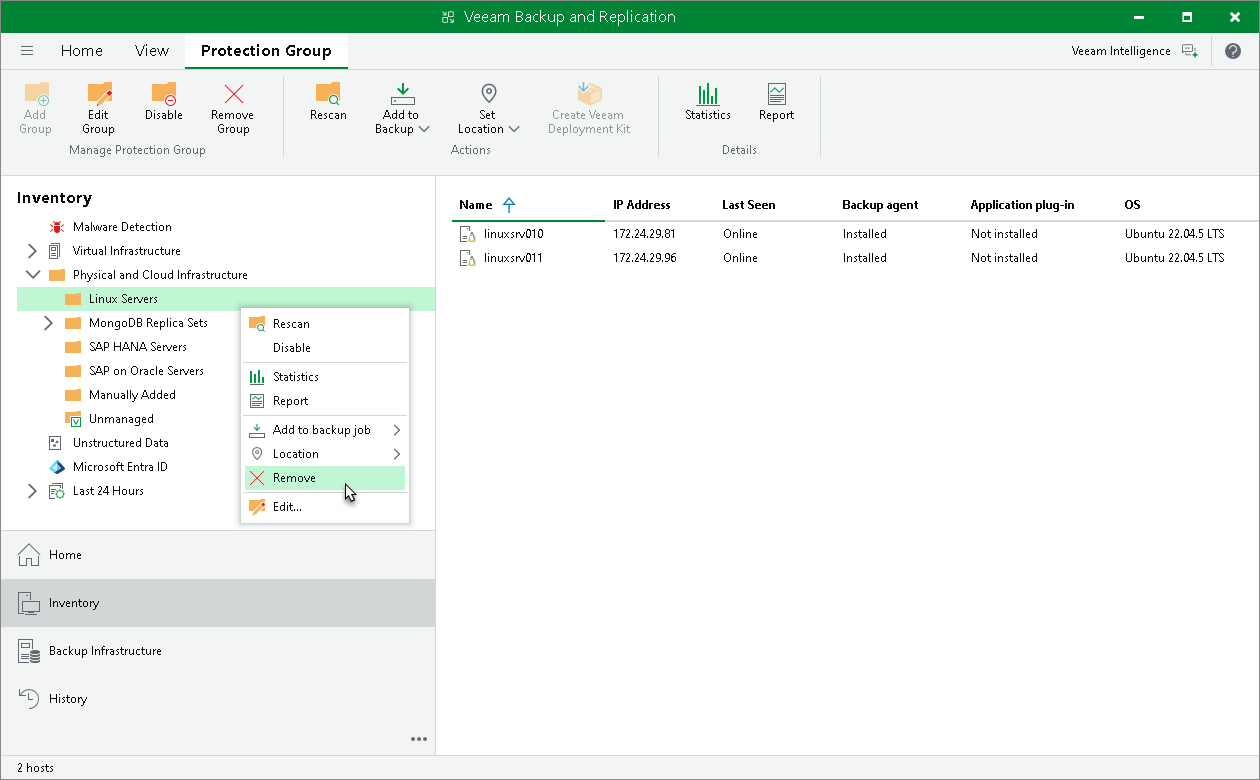The height and width of the screenshot is (780, 1260).
Task: Switch to the Home ribbon tab
Action: 82,50
